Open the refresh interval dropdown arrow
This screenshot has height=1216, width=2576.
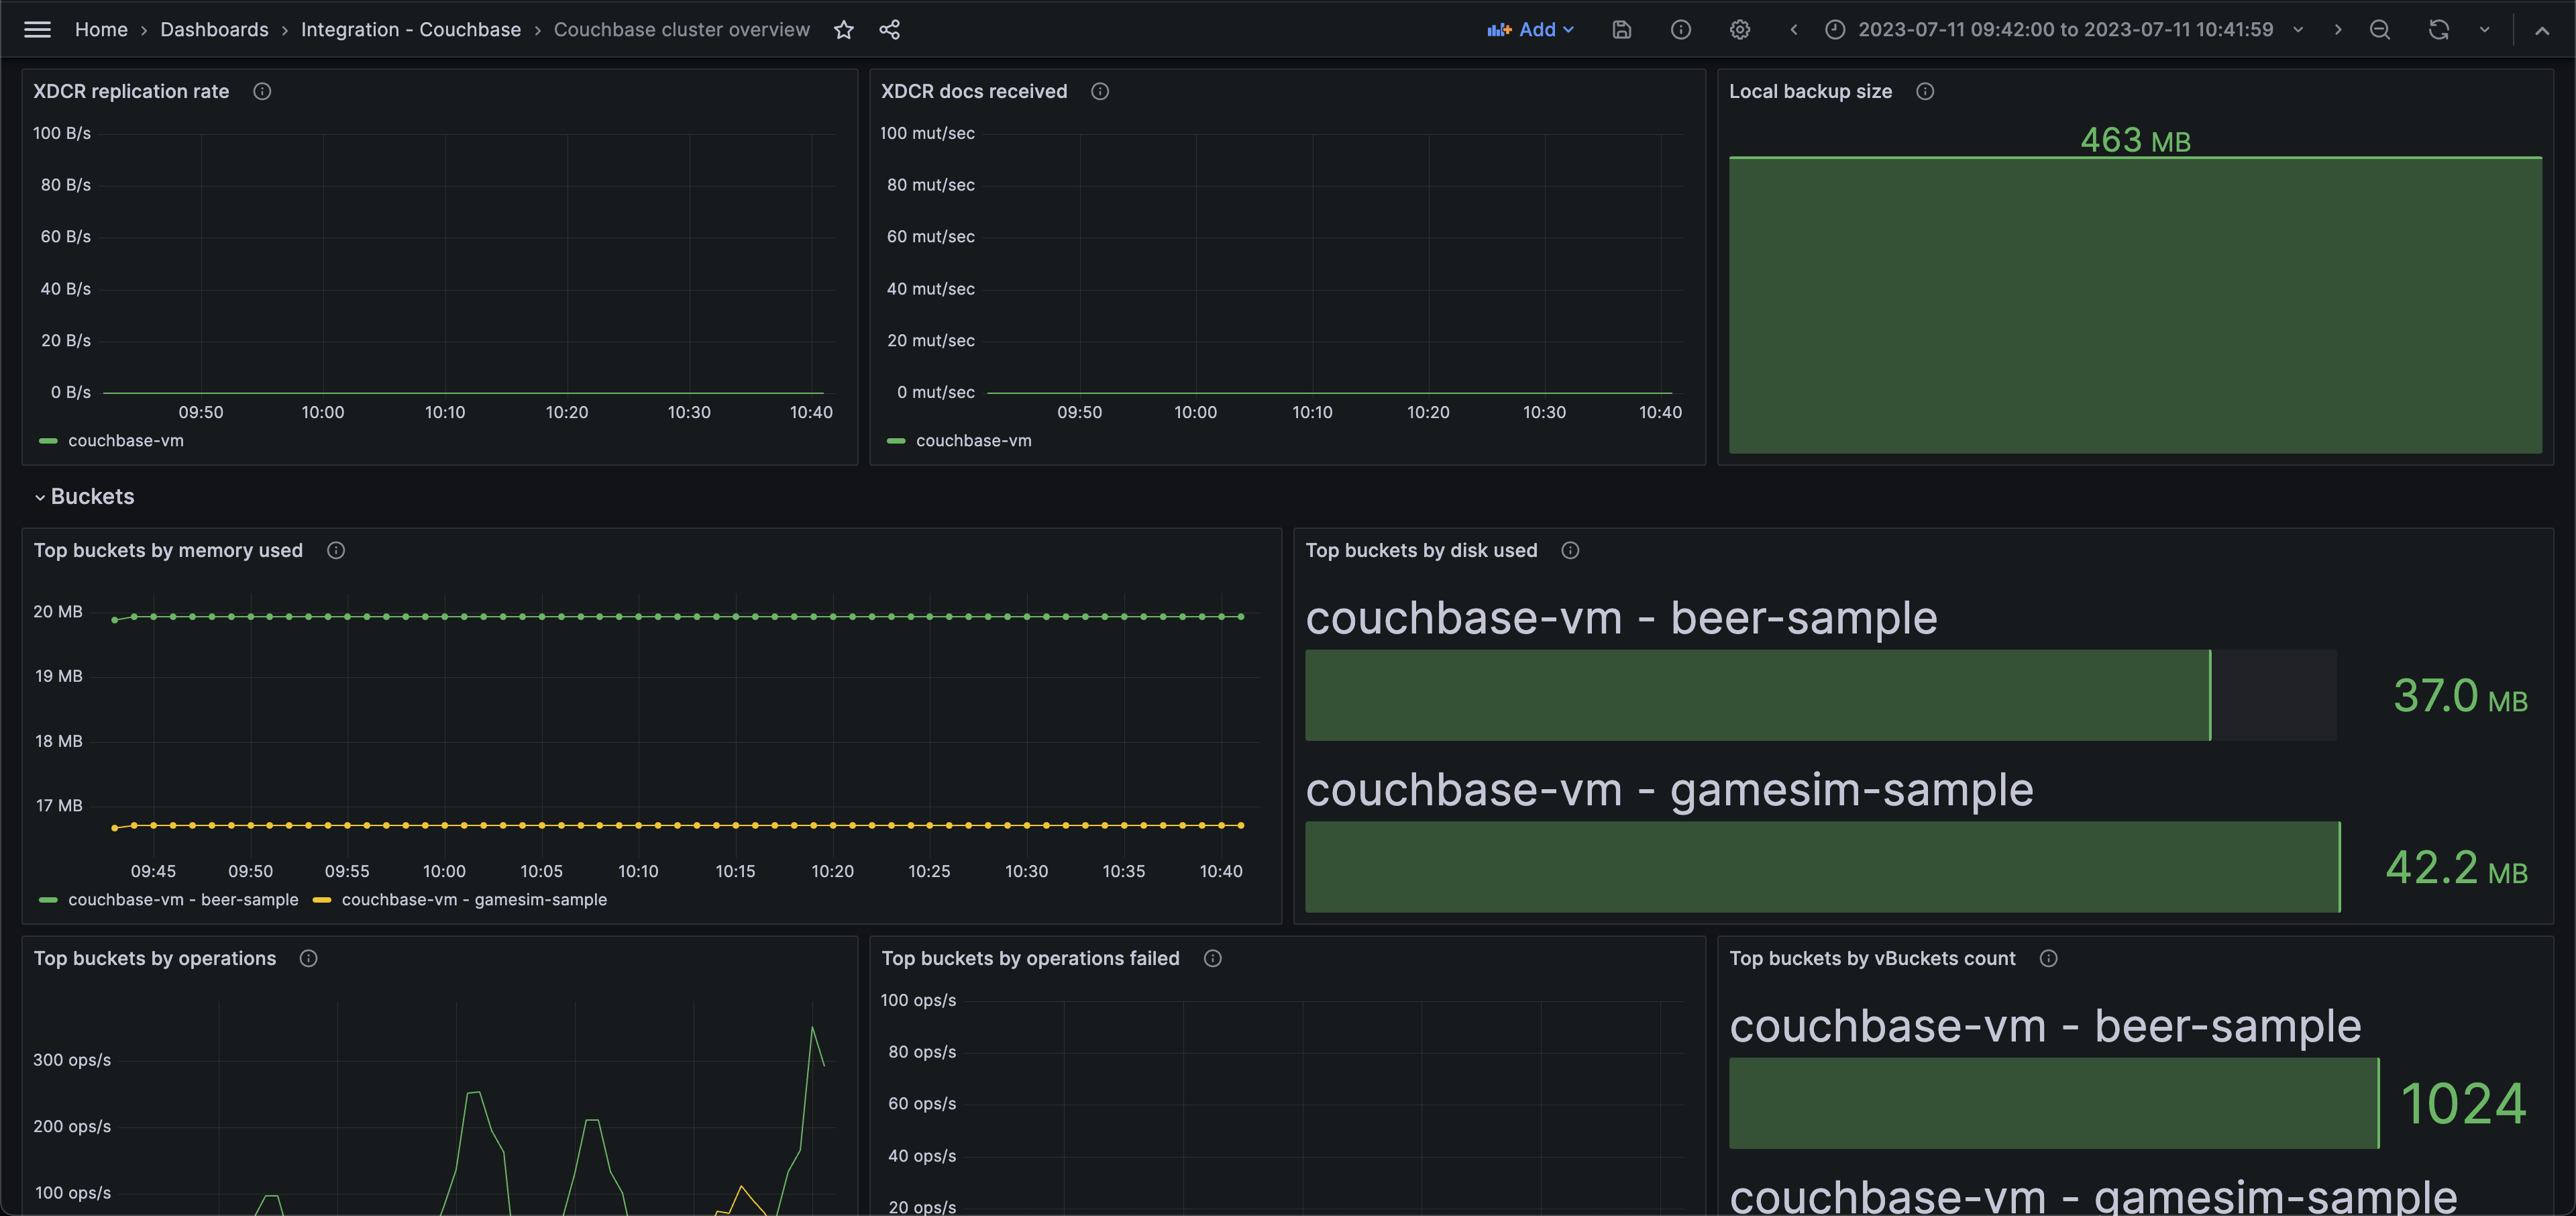pos(2484,30)
